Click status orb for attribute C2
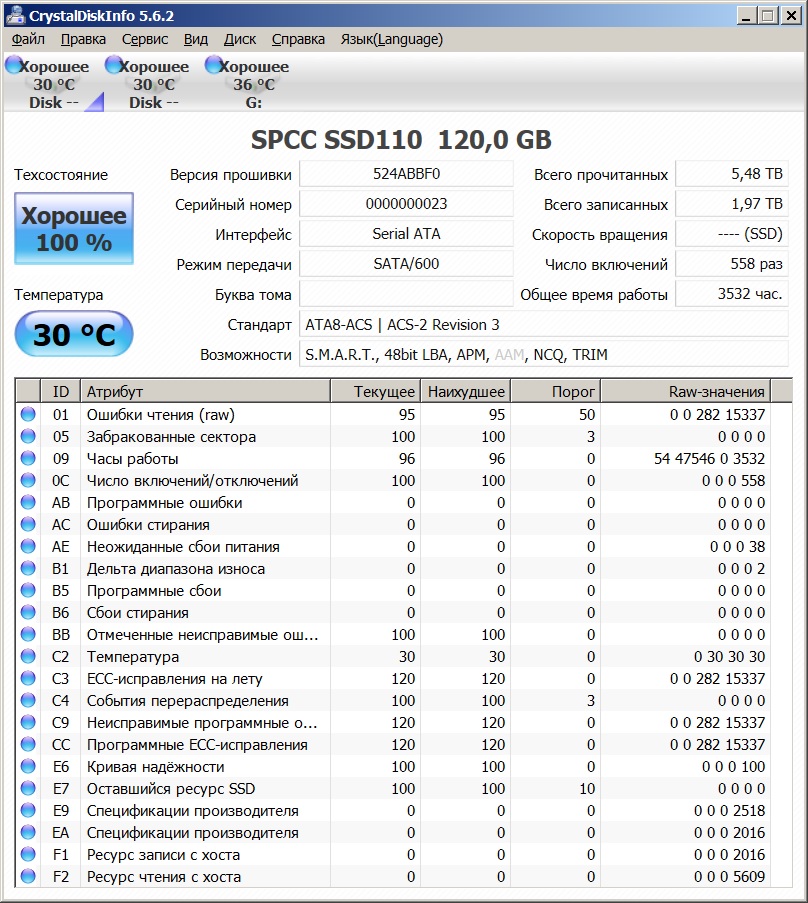This screenshot has height=903, width=808. pyautogui.click(x=28, y=657)
